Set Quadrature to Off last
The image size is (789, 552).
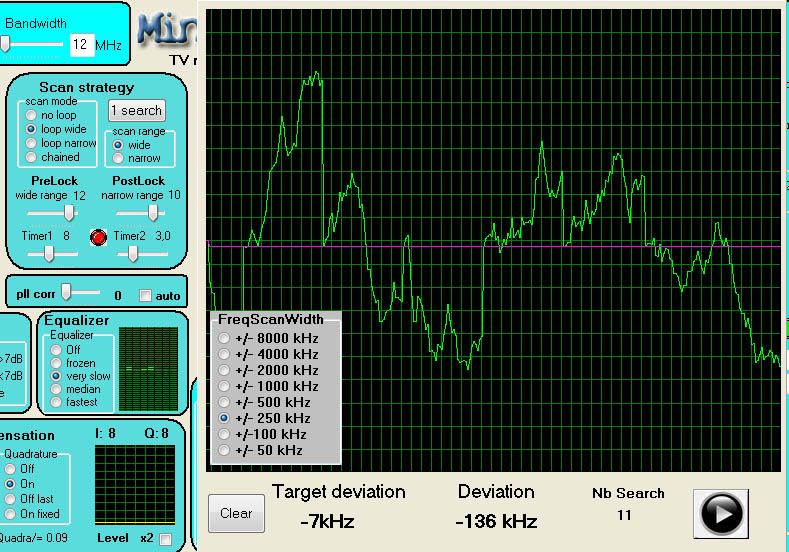9,498
